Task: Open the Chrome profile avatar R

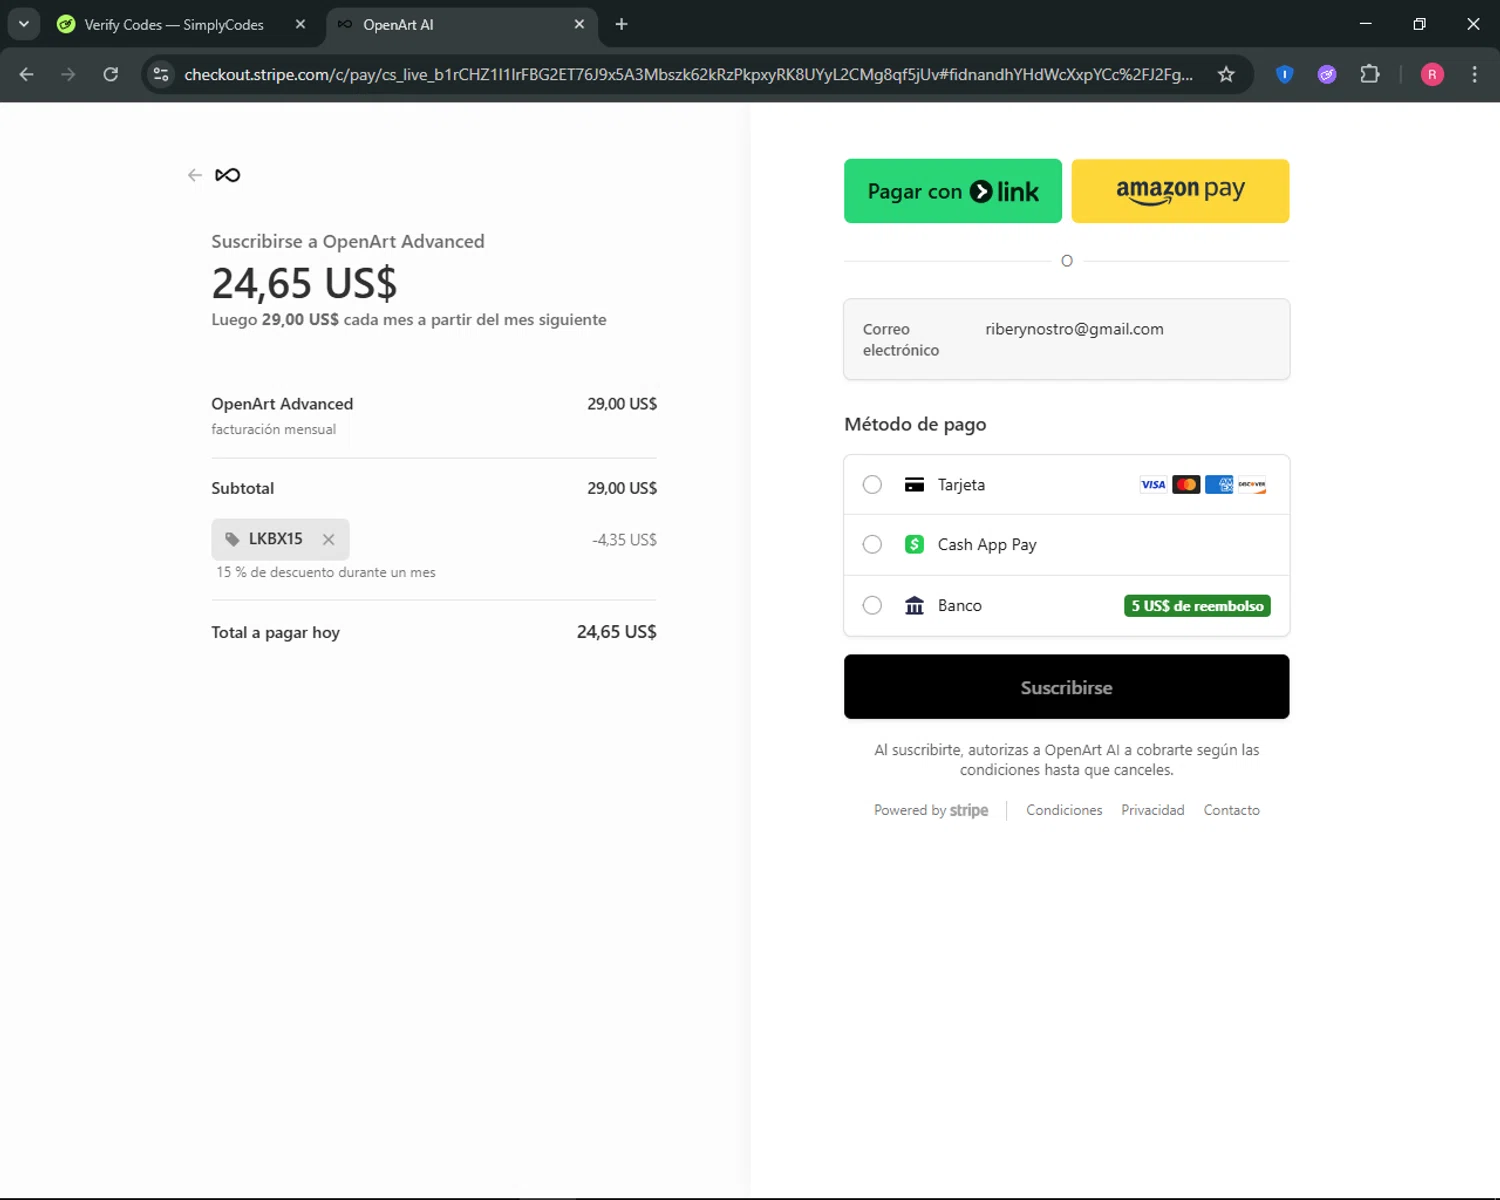Action: point(1432,74)
